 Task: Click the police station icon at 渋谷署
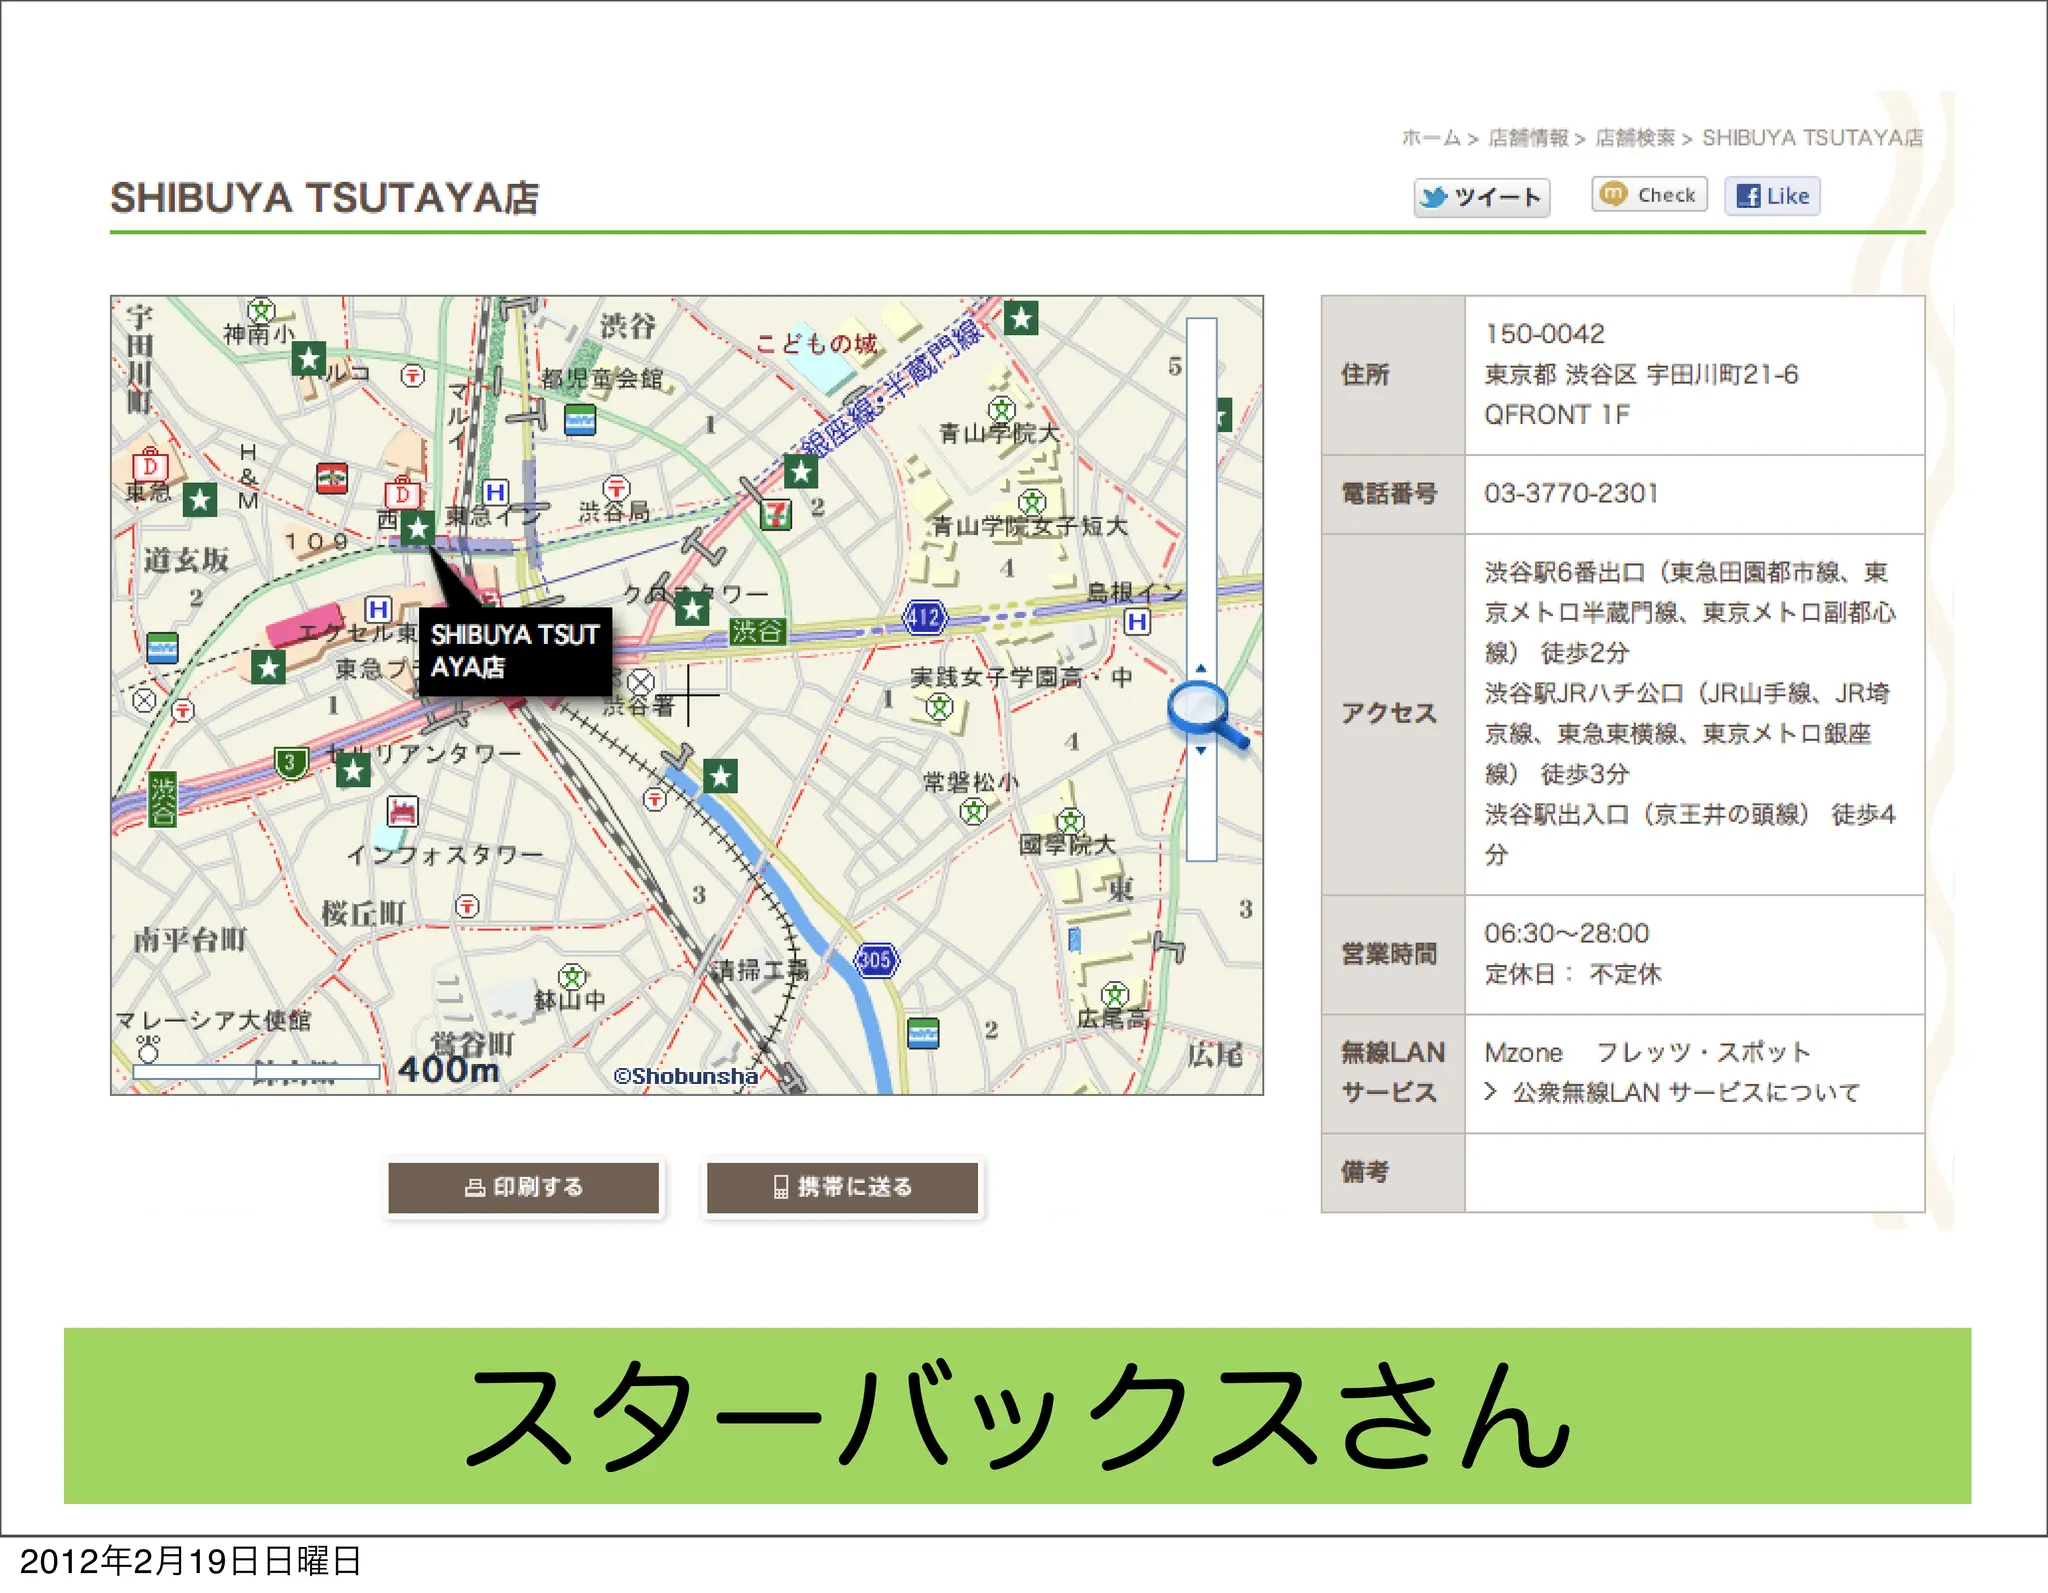[640, 684]
